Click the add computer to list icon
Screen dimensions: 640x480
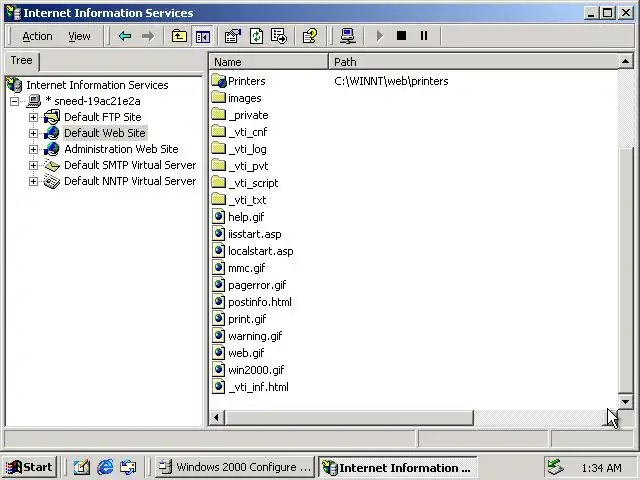tap(348, 36)
